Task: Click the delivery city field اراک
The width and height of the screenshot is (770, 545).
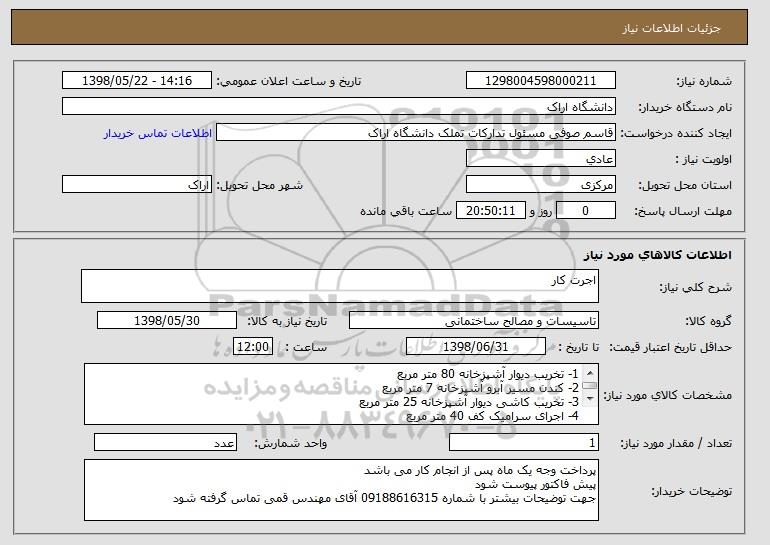Action: coord(137,185)
